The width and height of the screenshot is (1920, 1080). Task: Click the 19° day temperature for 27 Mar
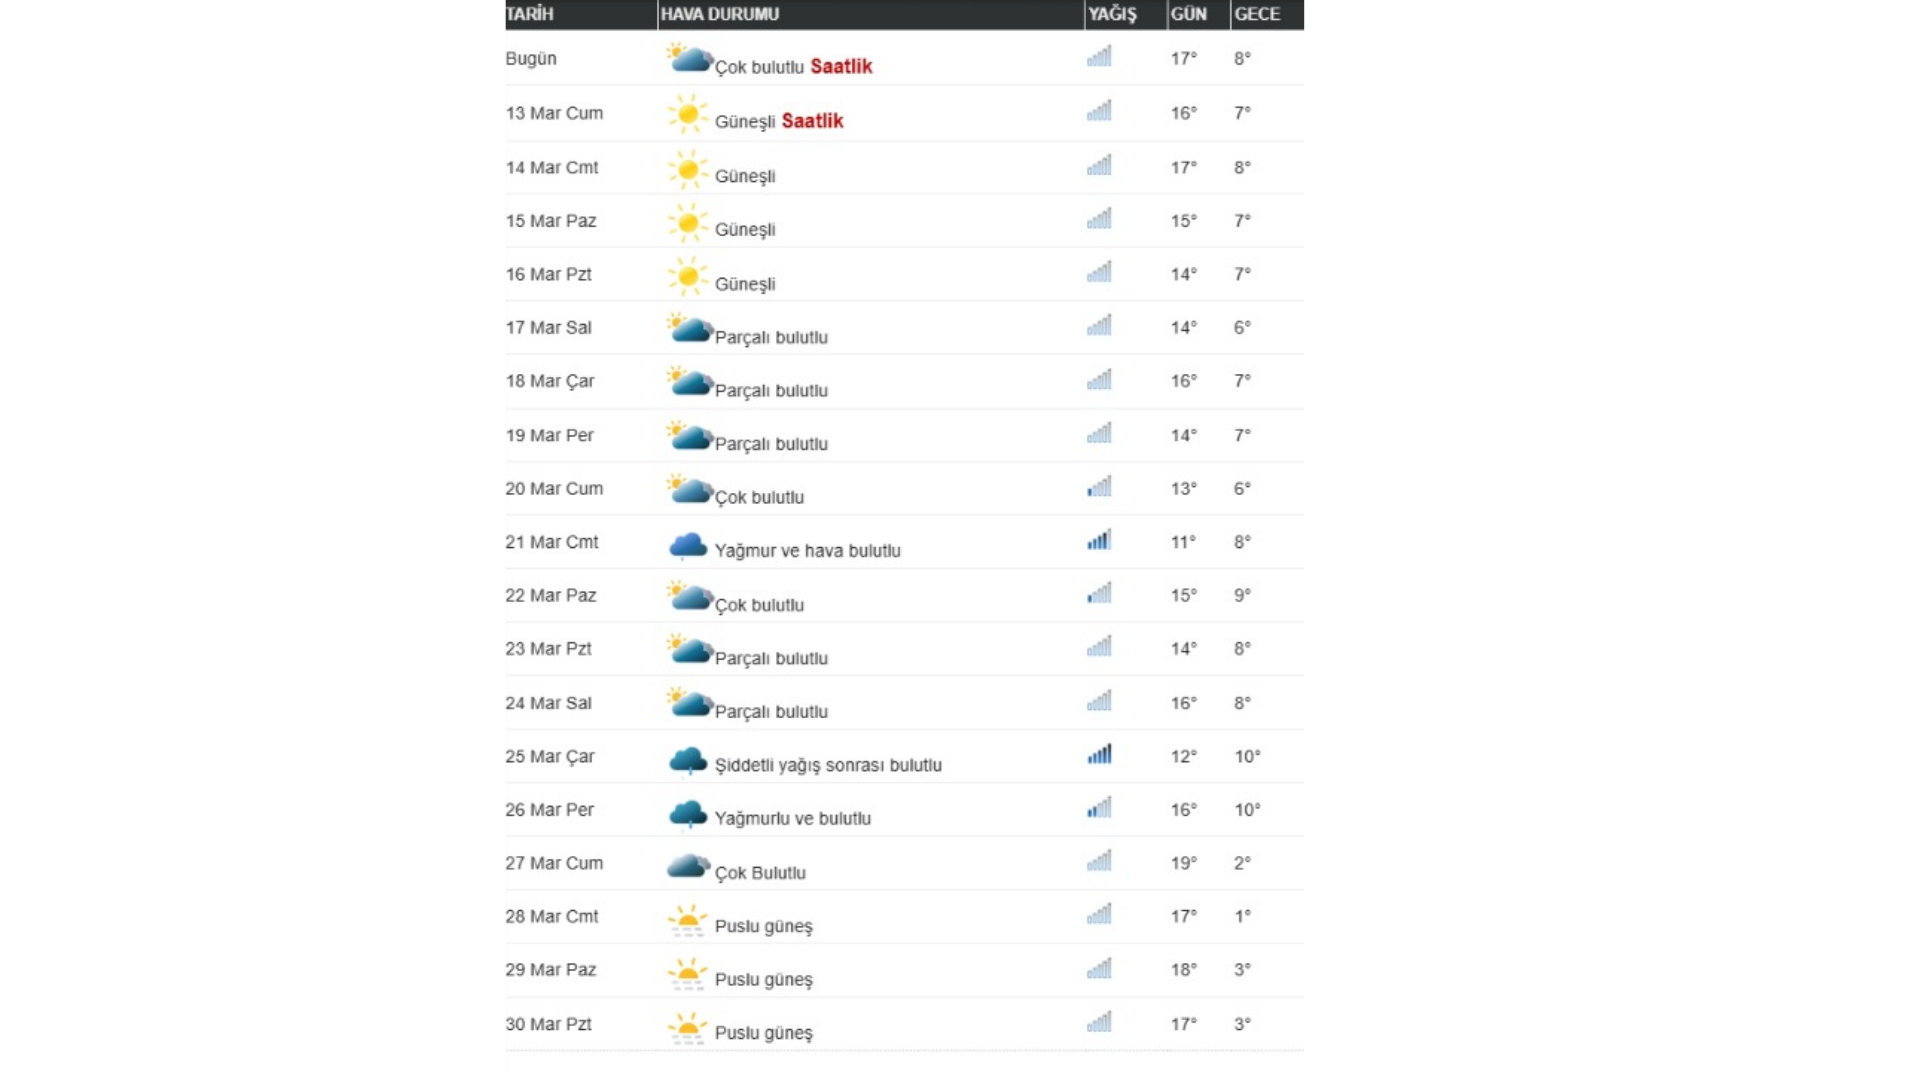(x=1183, y=863)
